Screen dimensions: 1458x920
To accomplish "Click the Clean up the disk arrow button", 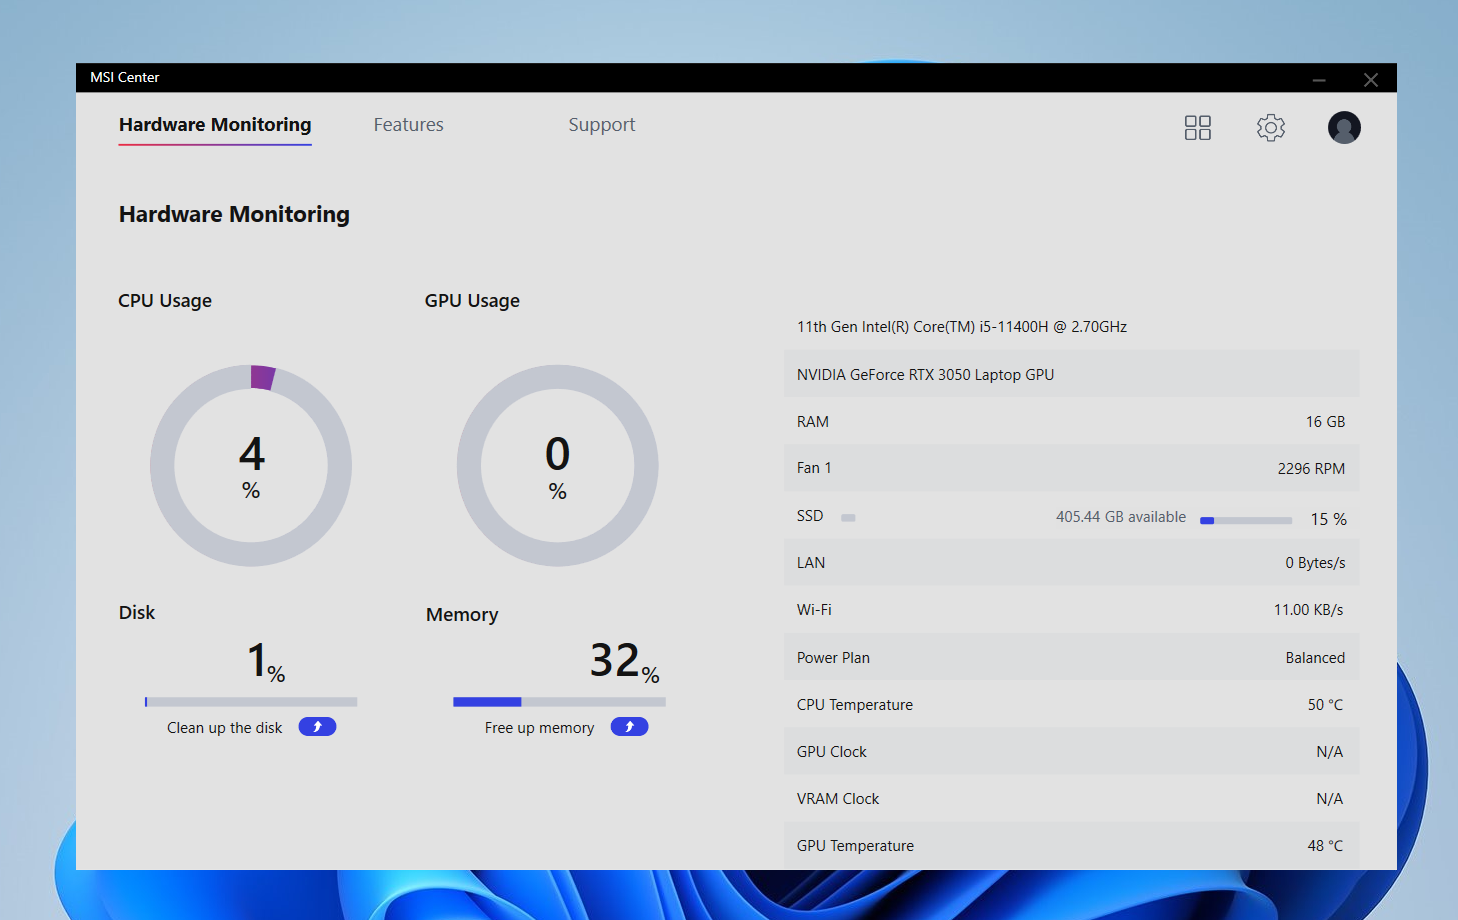I will 317,727.
